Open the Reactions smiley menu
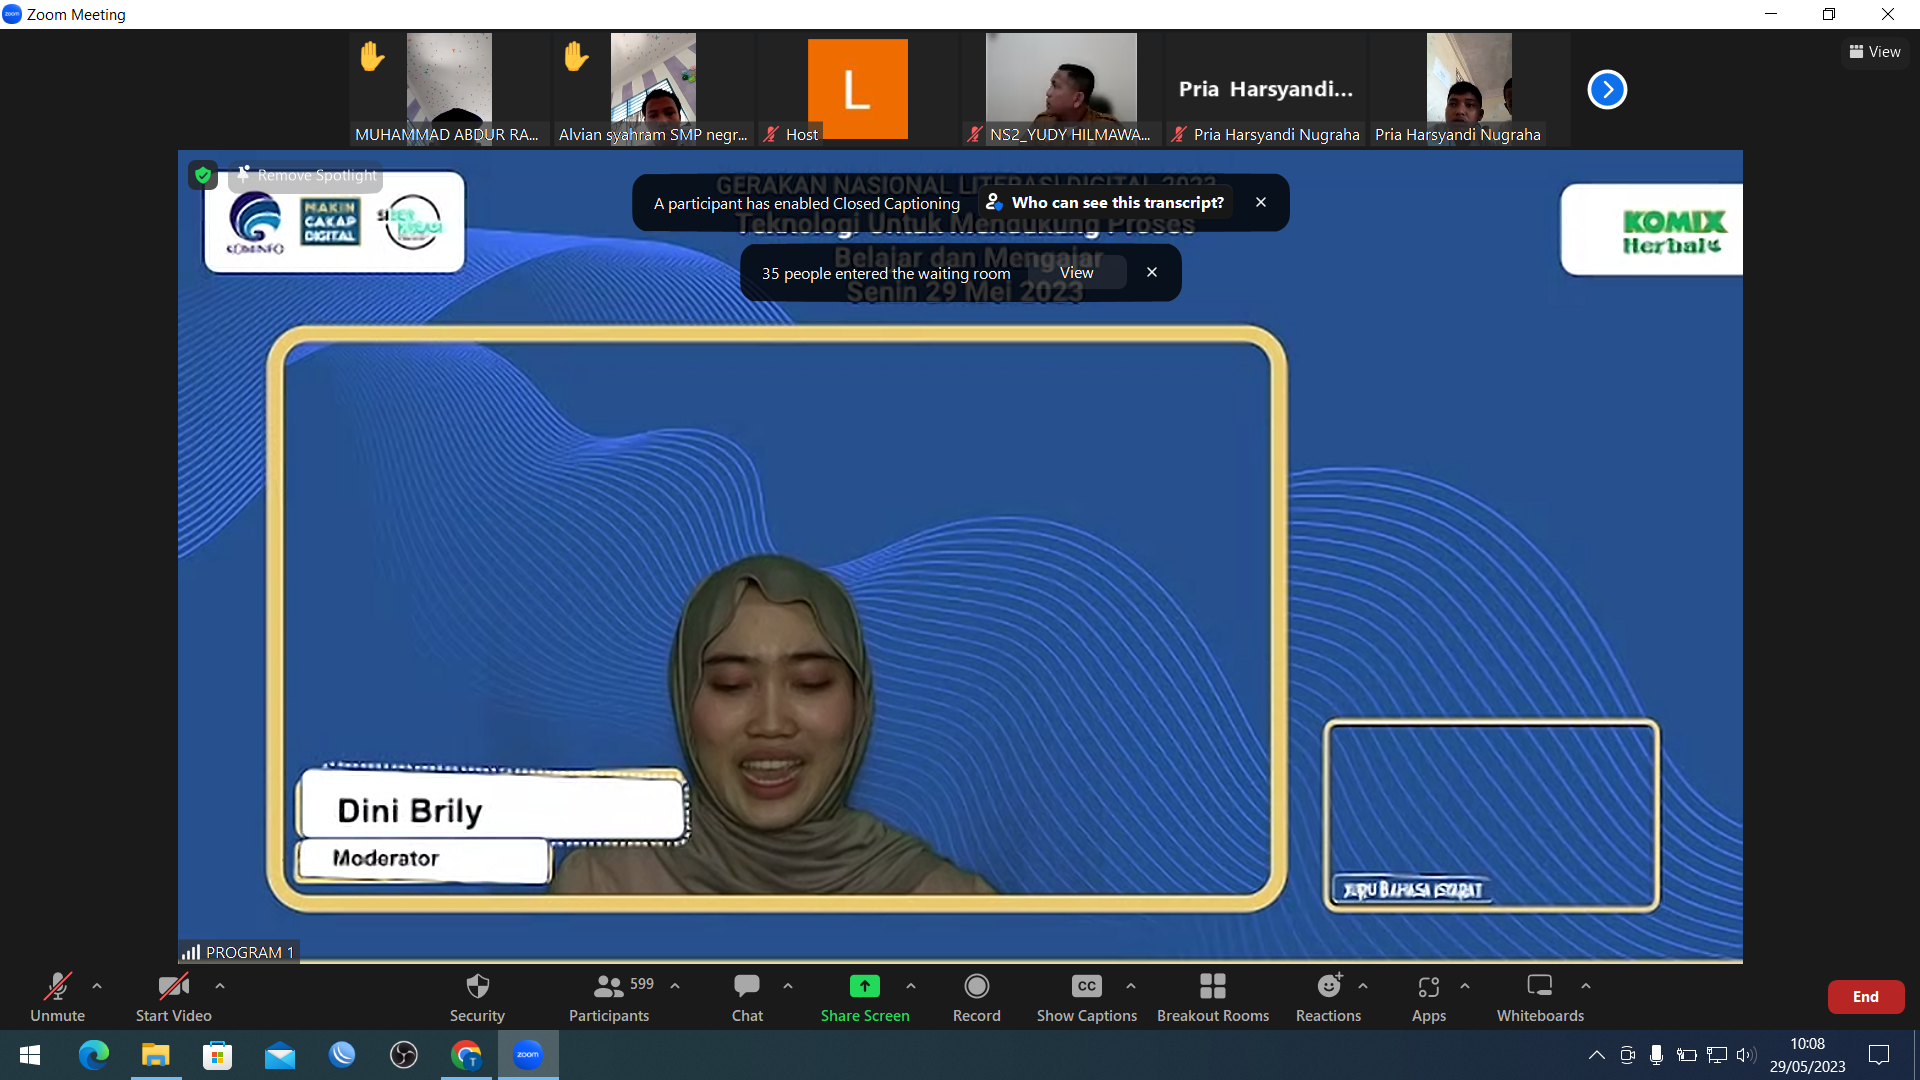 coord(1328,997)
